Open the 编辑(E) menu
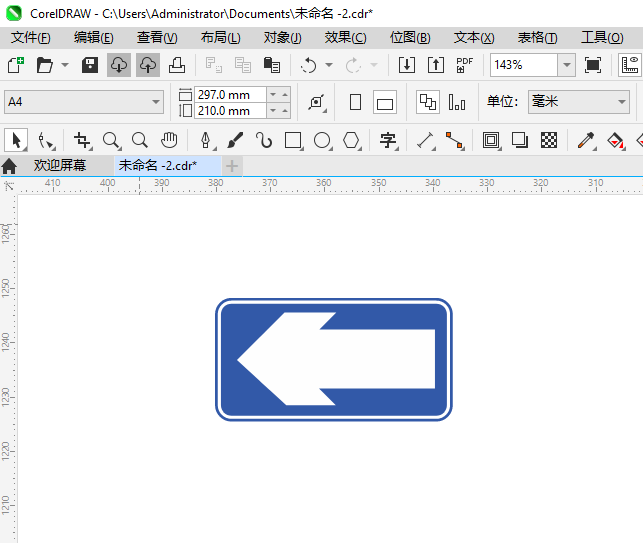Viewport: 643px width, 543px height. (93, 38)
